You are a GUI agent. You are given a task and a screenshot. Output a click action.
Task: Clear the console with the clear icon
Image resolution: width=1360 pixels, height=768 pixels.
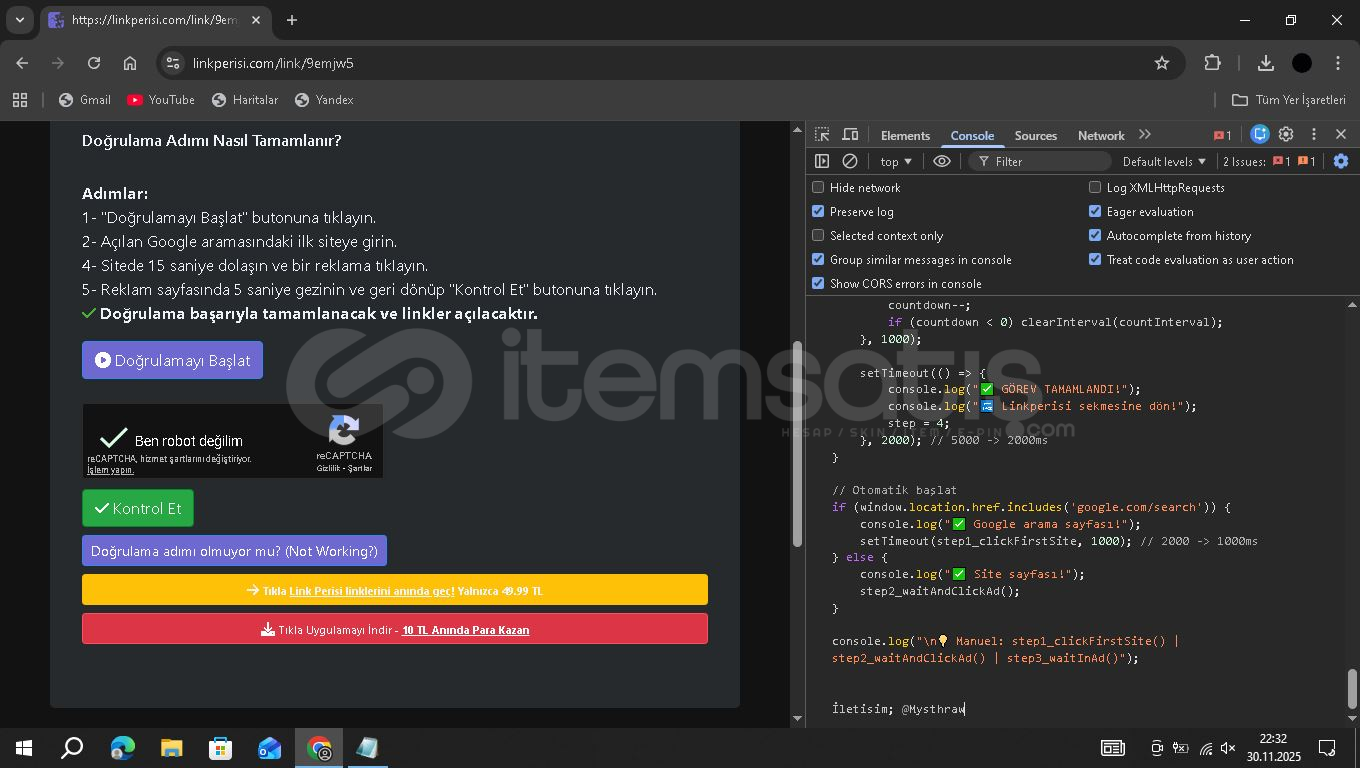(x=850, y=161)
